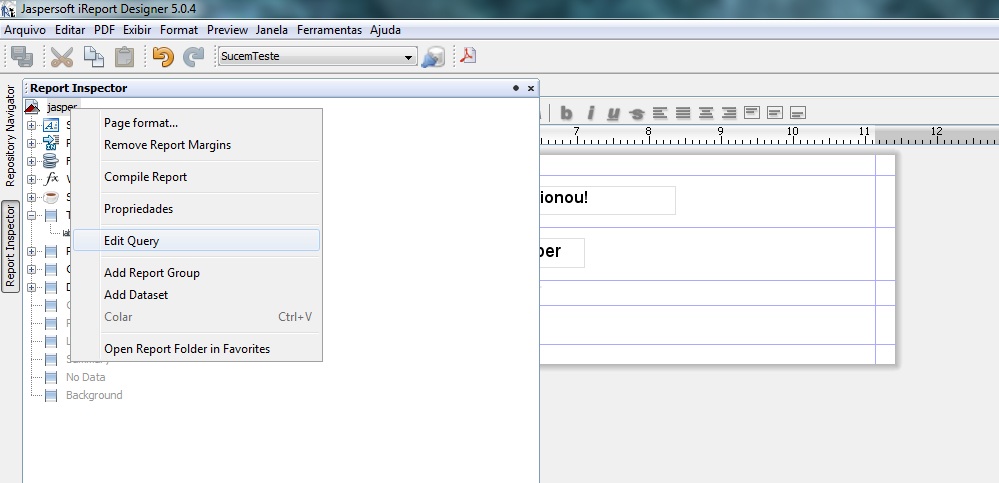999x483 pixels.
Task: Expand the band node directly below the Title child
Action: coord(31,251)
